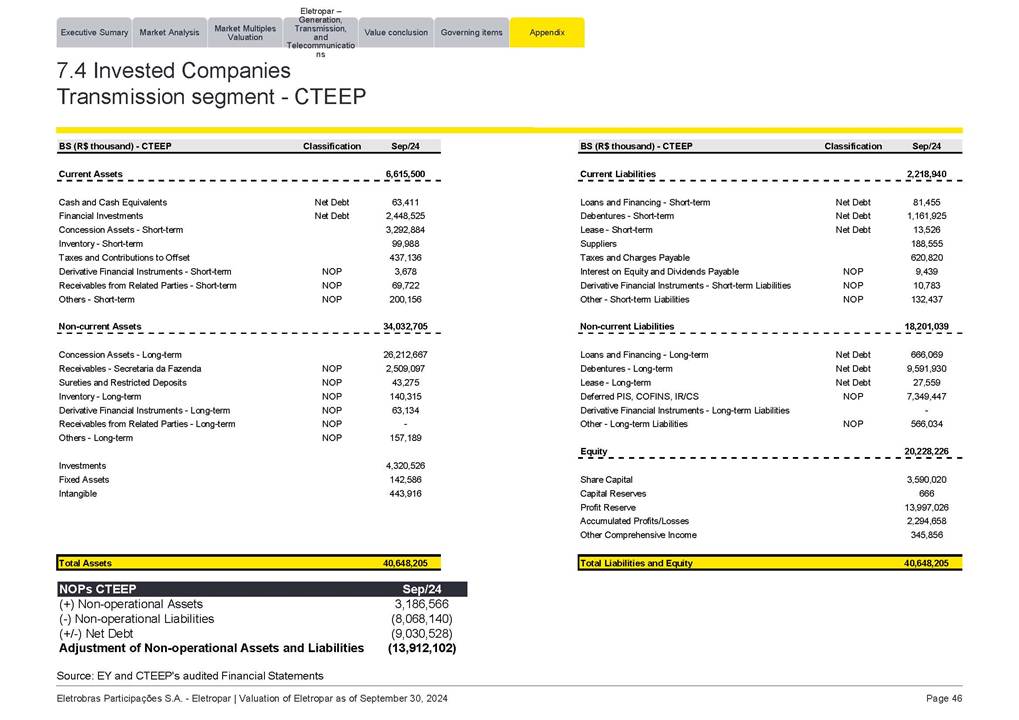This screenshot has height=720, width=1019.
Task: Click the Financial Investments value 2,448,525
Action: click(405, 216)
